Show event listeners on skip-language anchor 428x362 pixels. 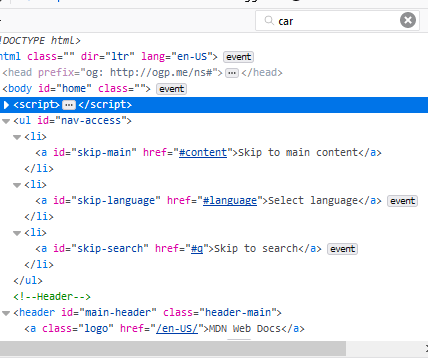(402, 201)
